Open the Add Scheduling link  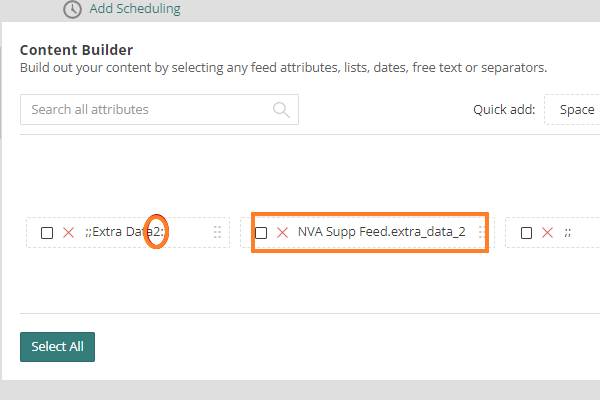coord(135,10)
